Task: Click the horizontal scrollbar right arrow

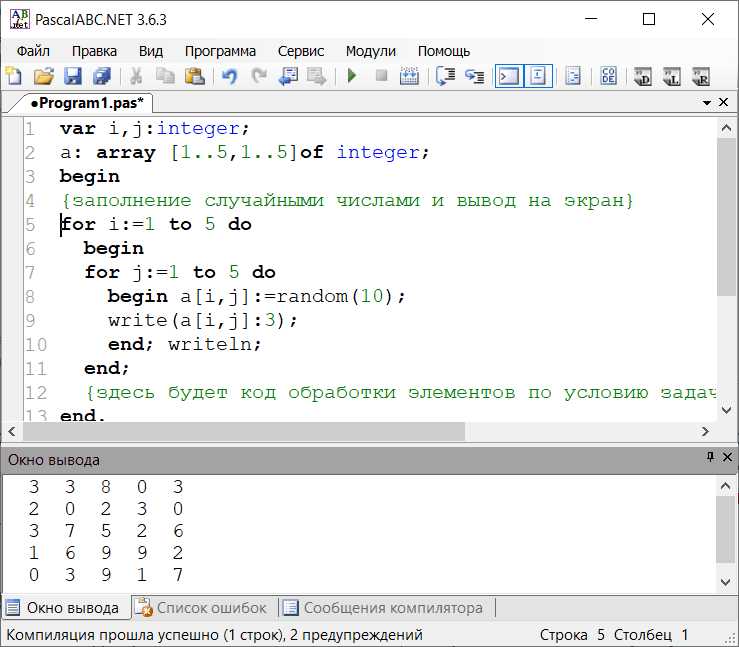Action: click(x=705, y=431)
